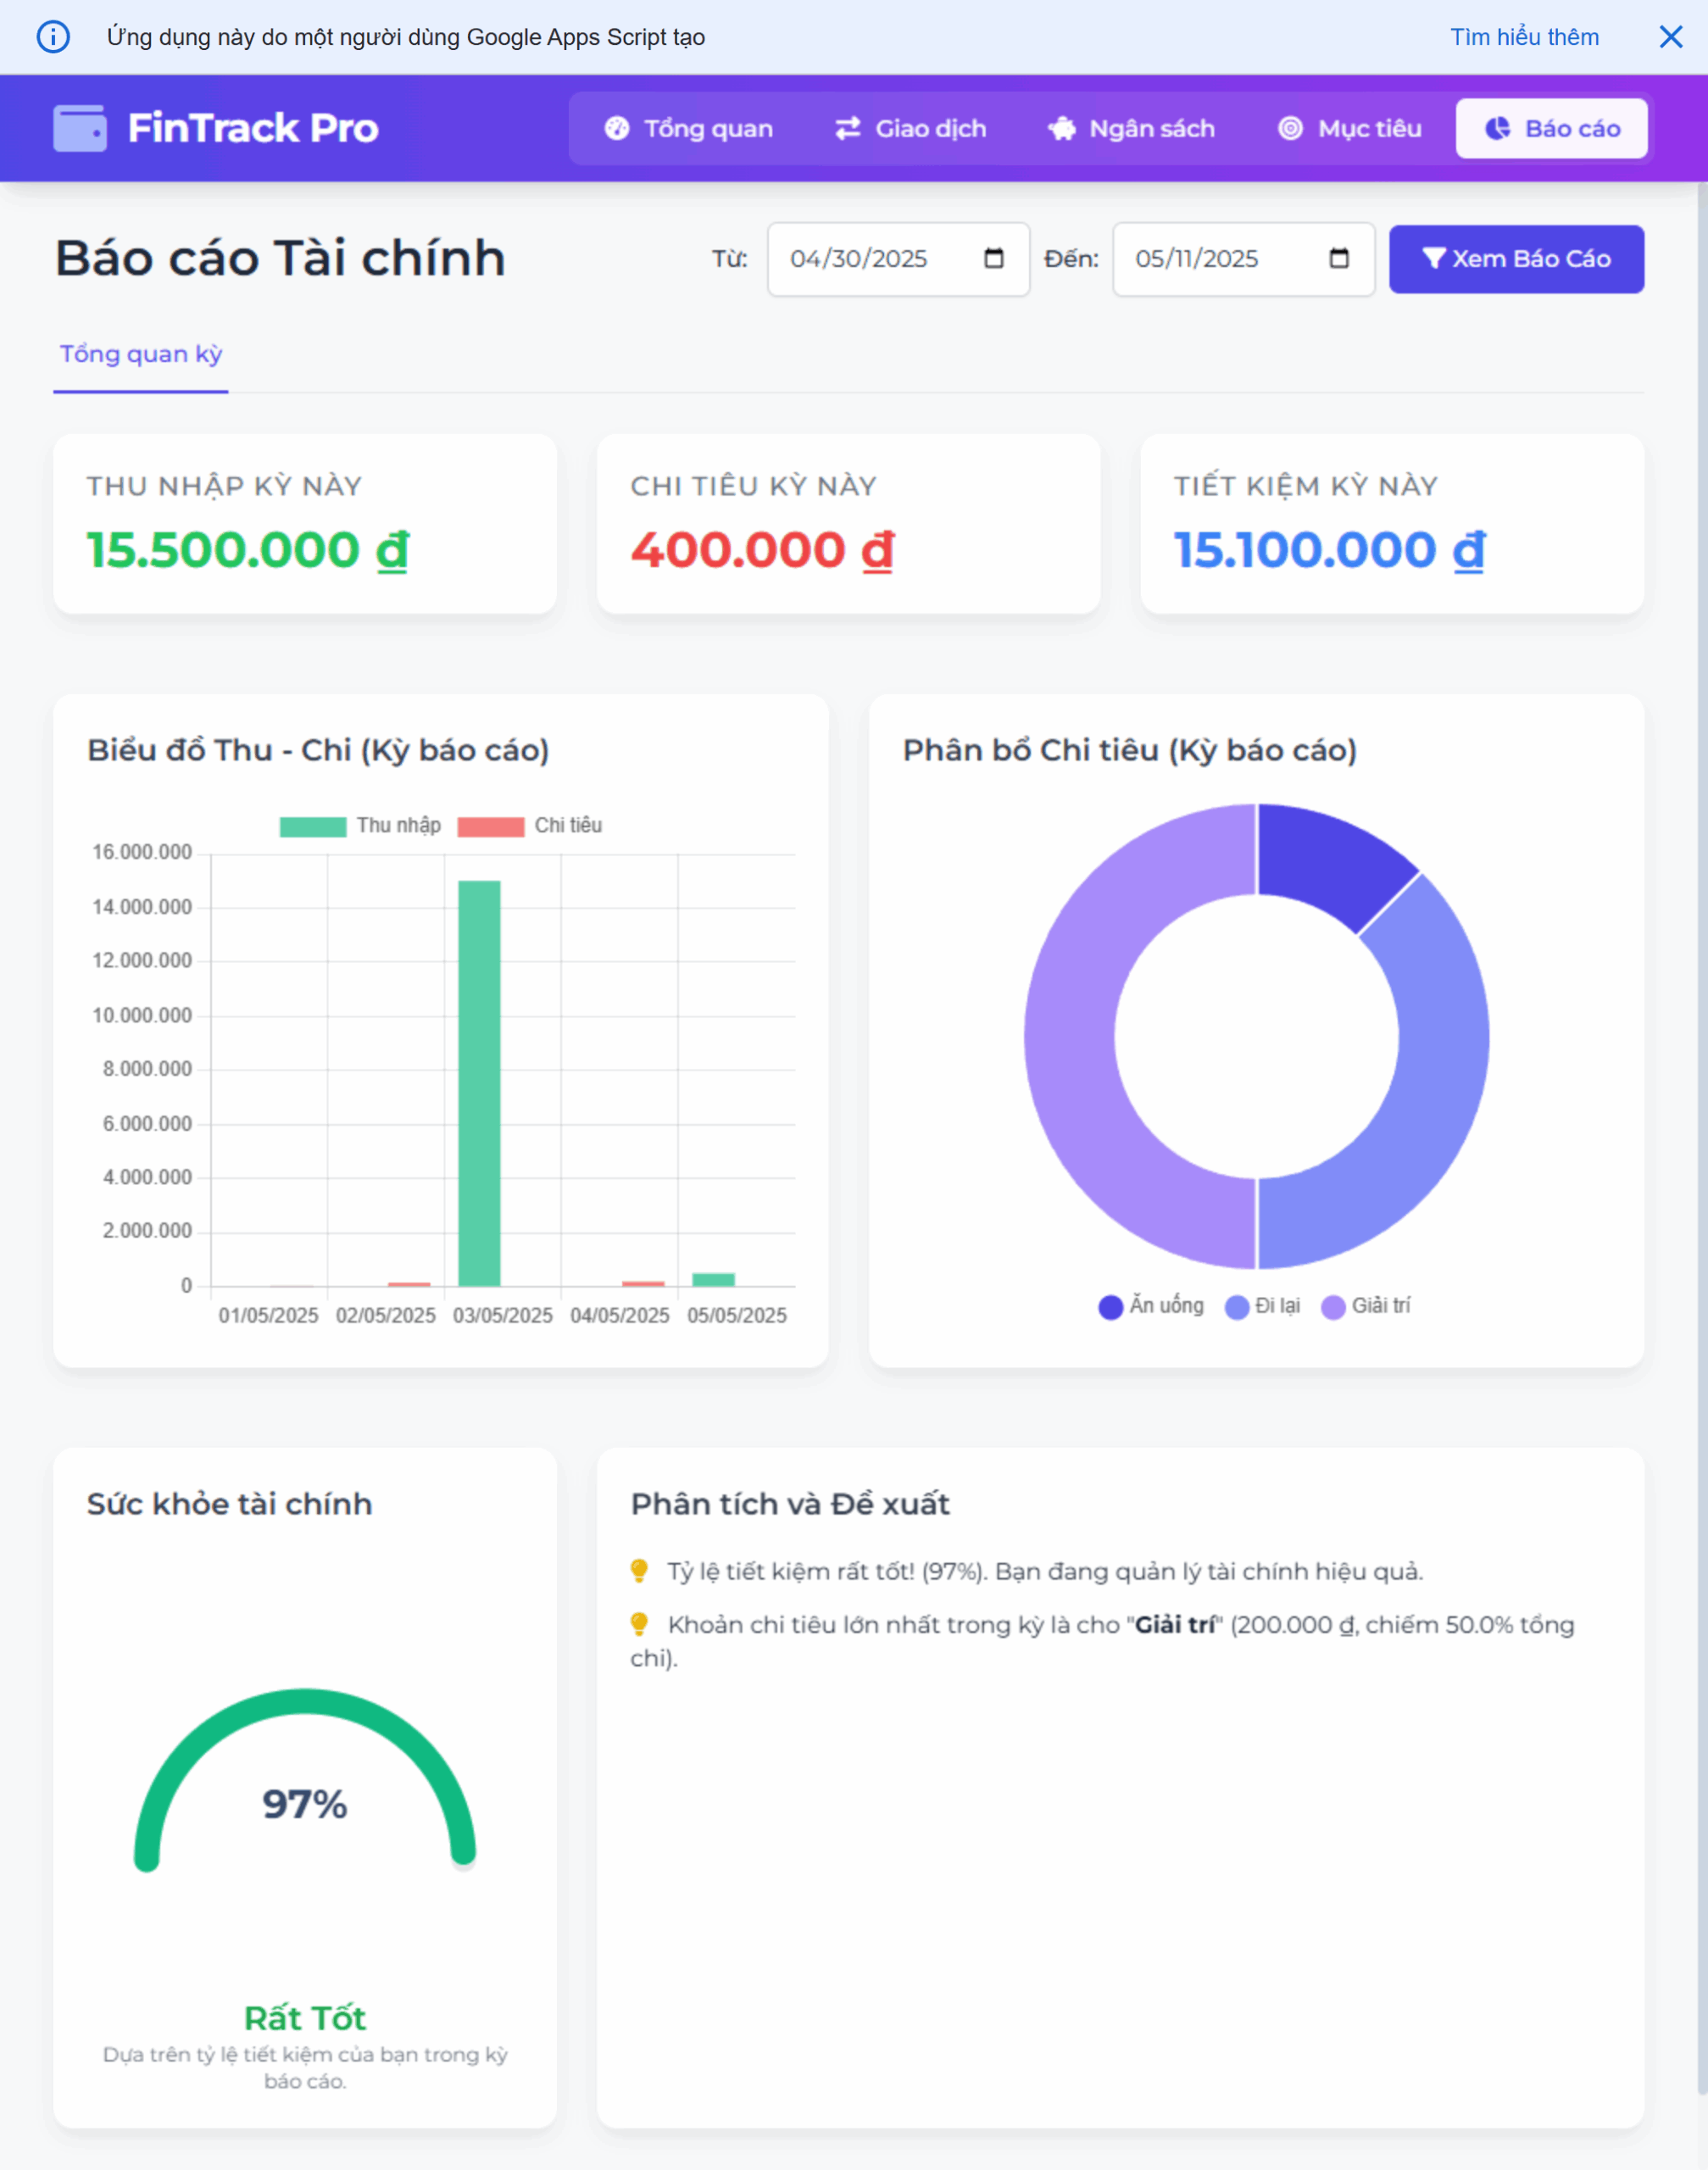Click the Xem Báo Cáo button
Image resolution: width=1708 pixels, height=2170 pixels.
point(1515,259)
